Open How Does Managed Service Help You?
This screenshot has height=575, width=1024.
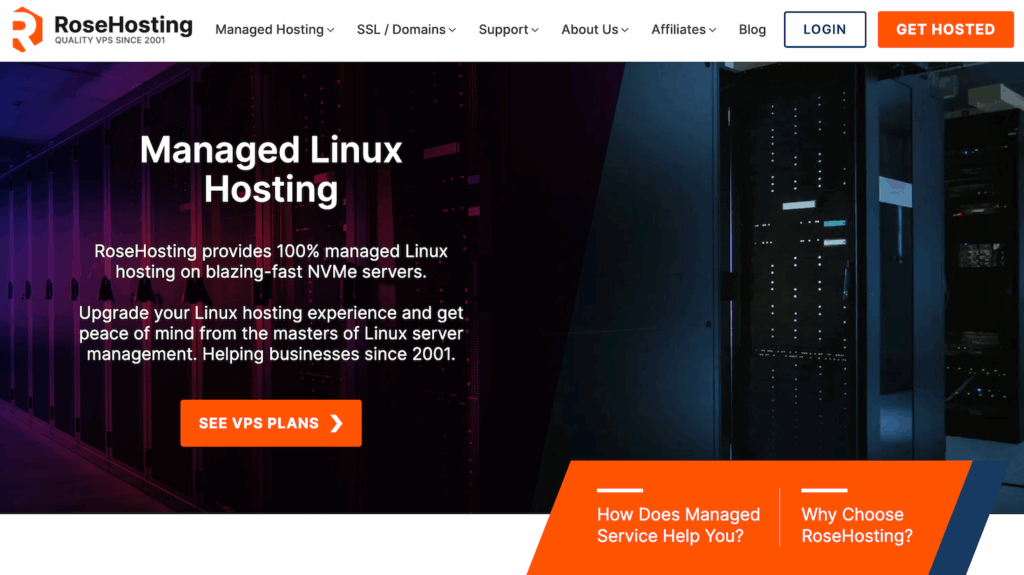pyautogui.click(x=678, y=525)
